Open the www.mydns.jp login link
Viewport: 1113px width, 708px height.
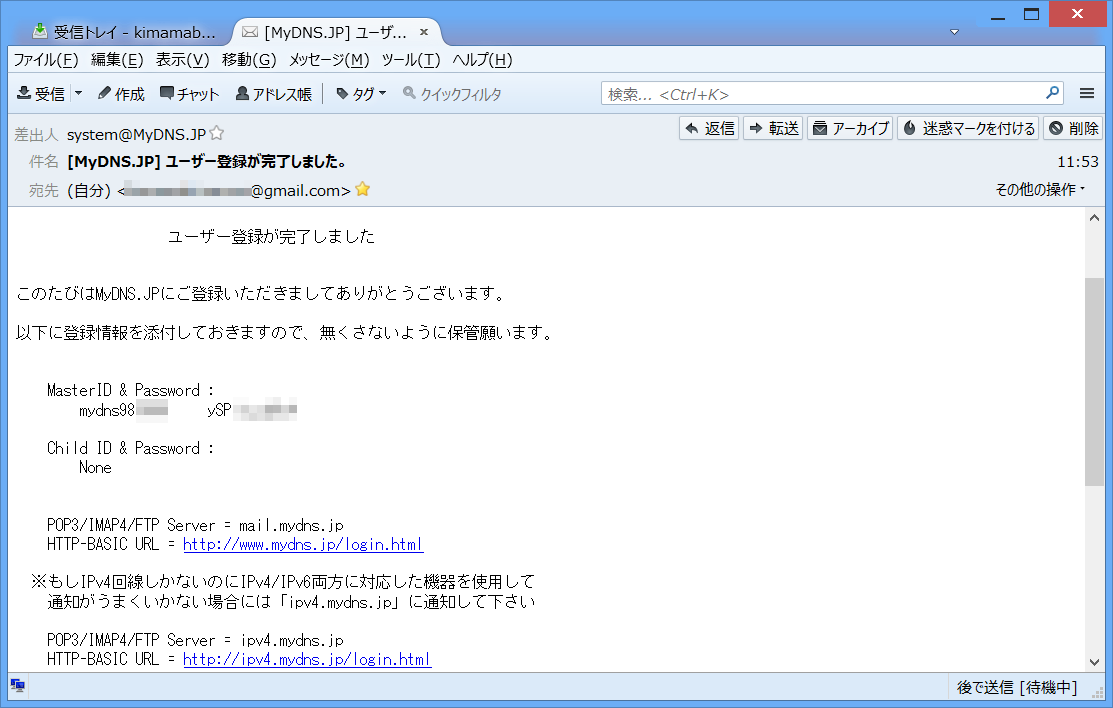point(302,544)
